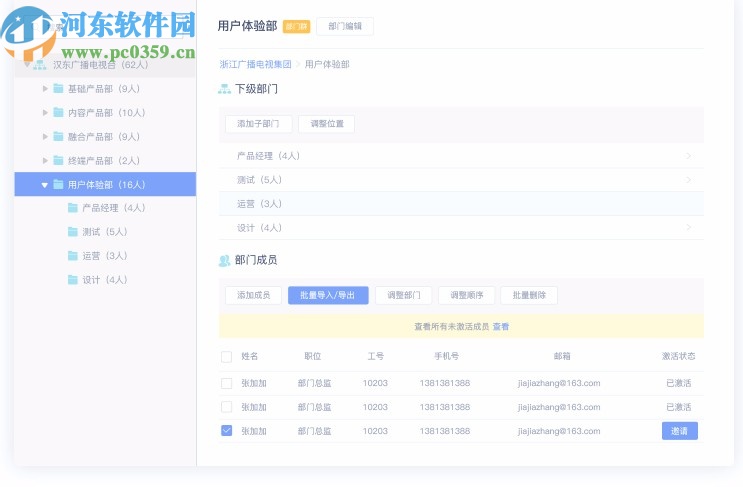Open the 浙江广播电视集团 breadcrumb link
Screen dimensions: 743x487
255,64
